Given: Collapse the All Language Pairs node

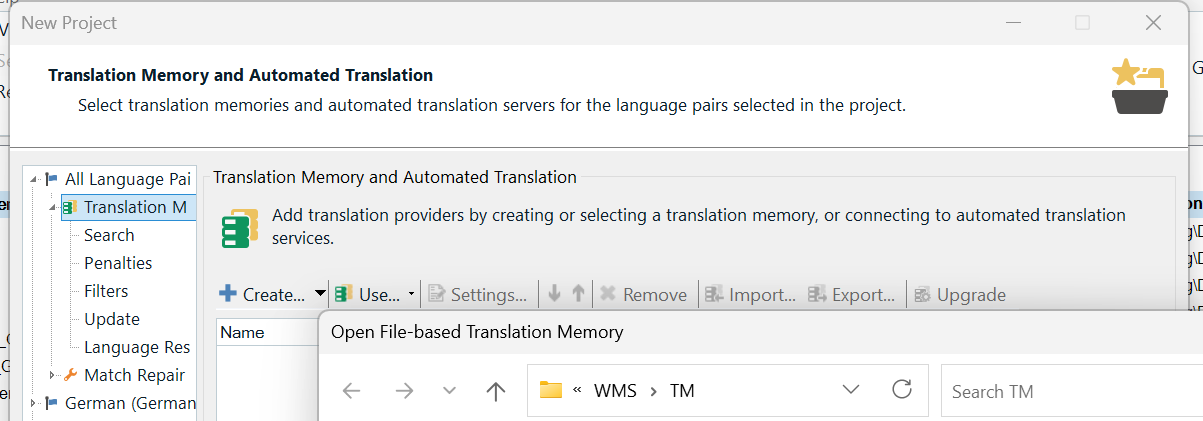Looking at the screenshot, I should 34,180.
